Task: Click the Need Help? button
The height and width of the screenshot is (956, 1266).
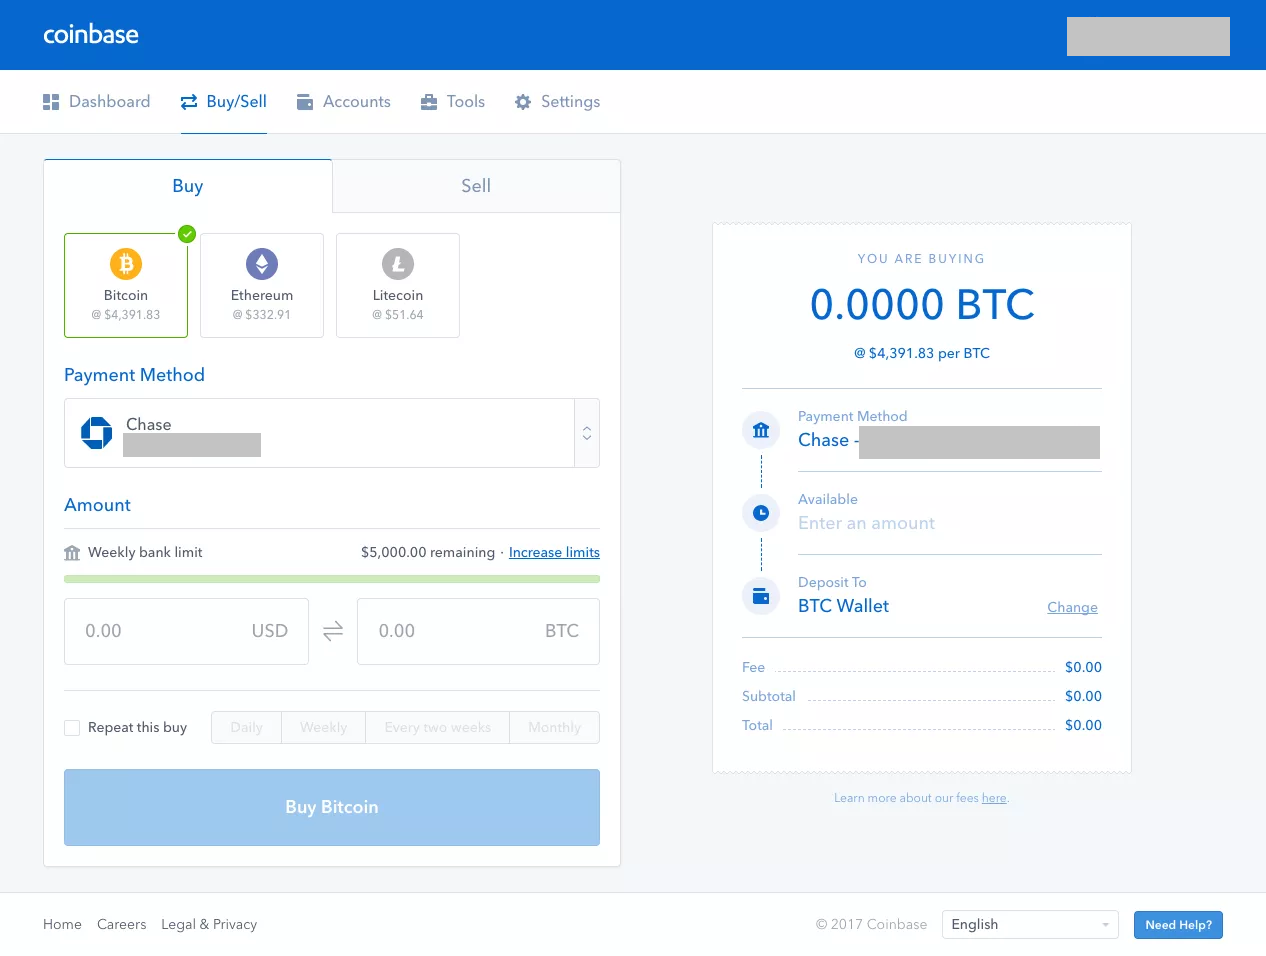Action: [x=1178, y=925]
